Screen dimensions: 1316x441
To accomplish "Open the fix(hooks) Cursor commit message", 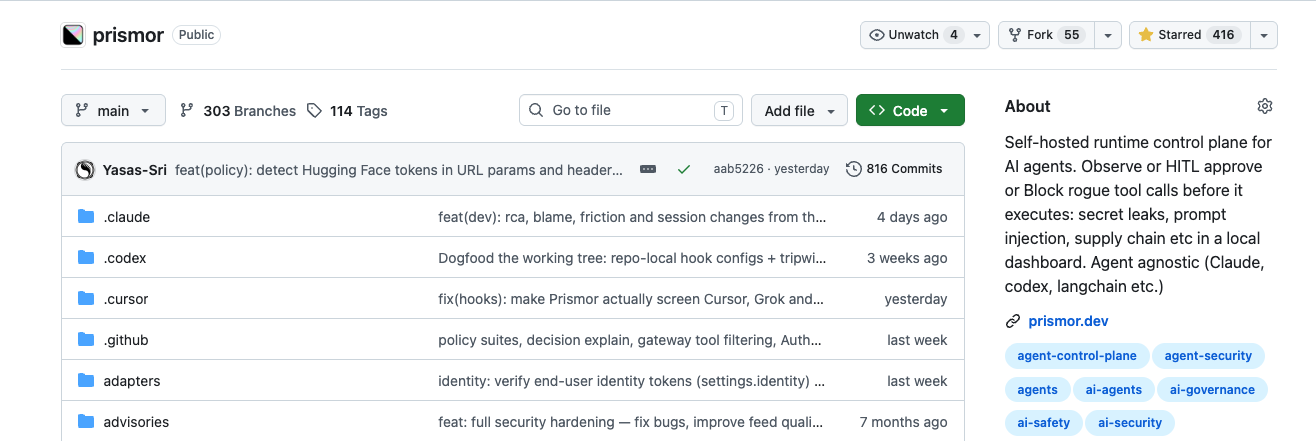I will (631, 299).
